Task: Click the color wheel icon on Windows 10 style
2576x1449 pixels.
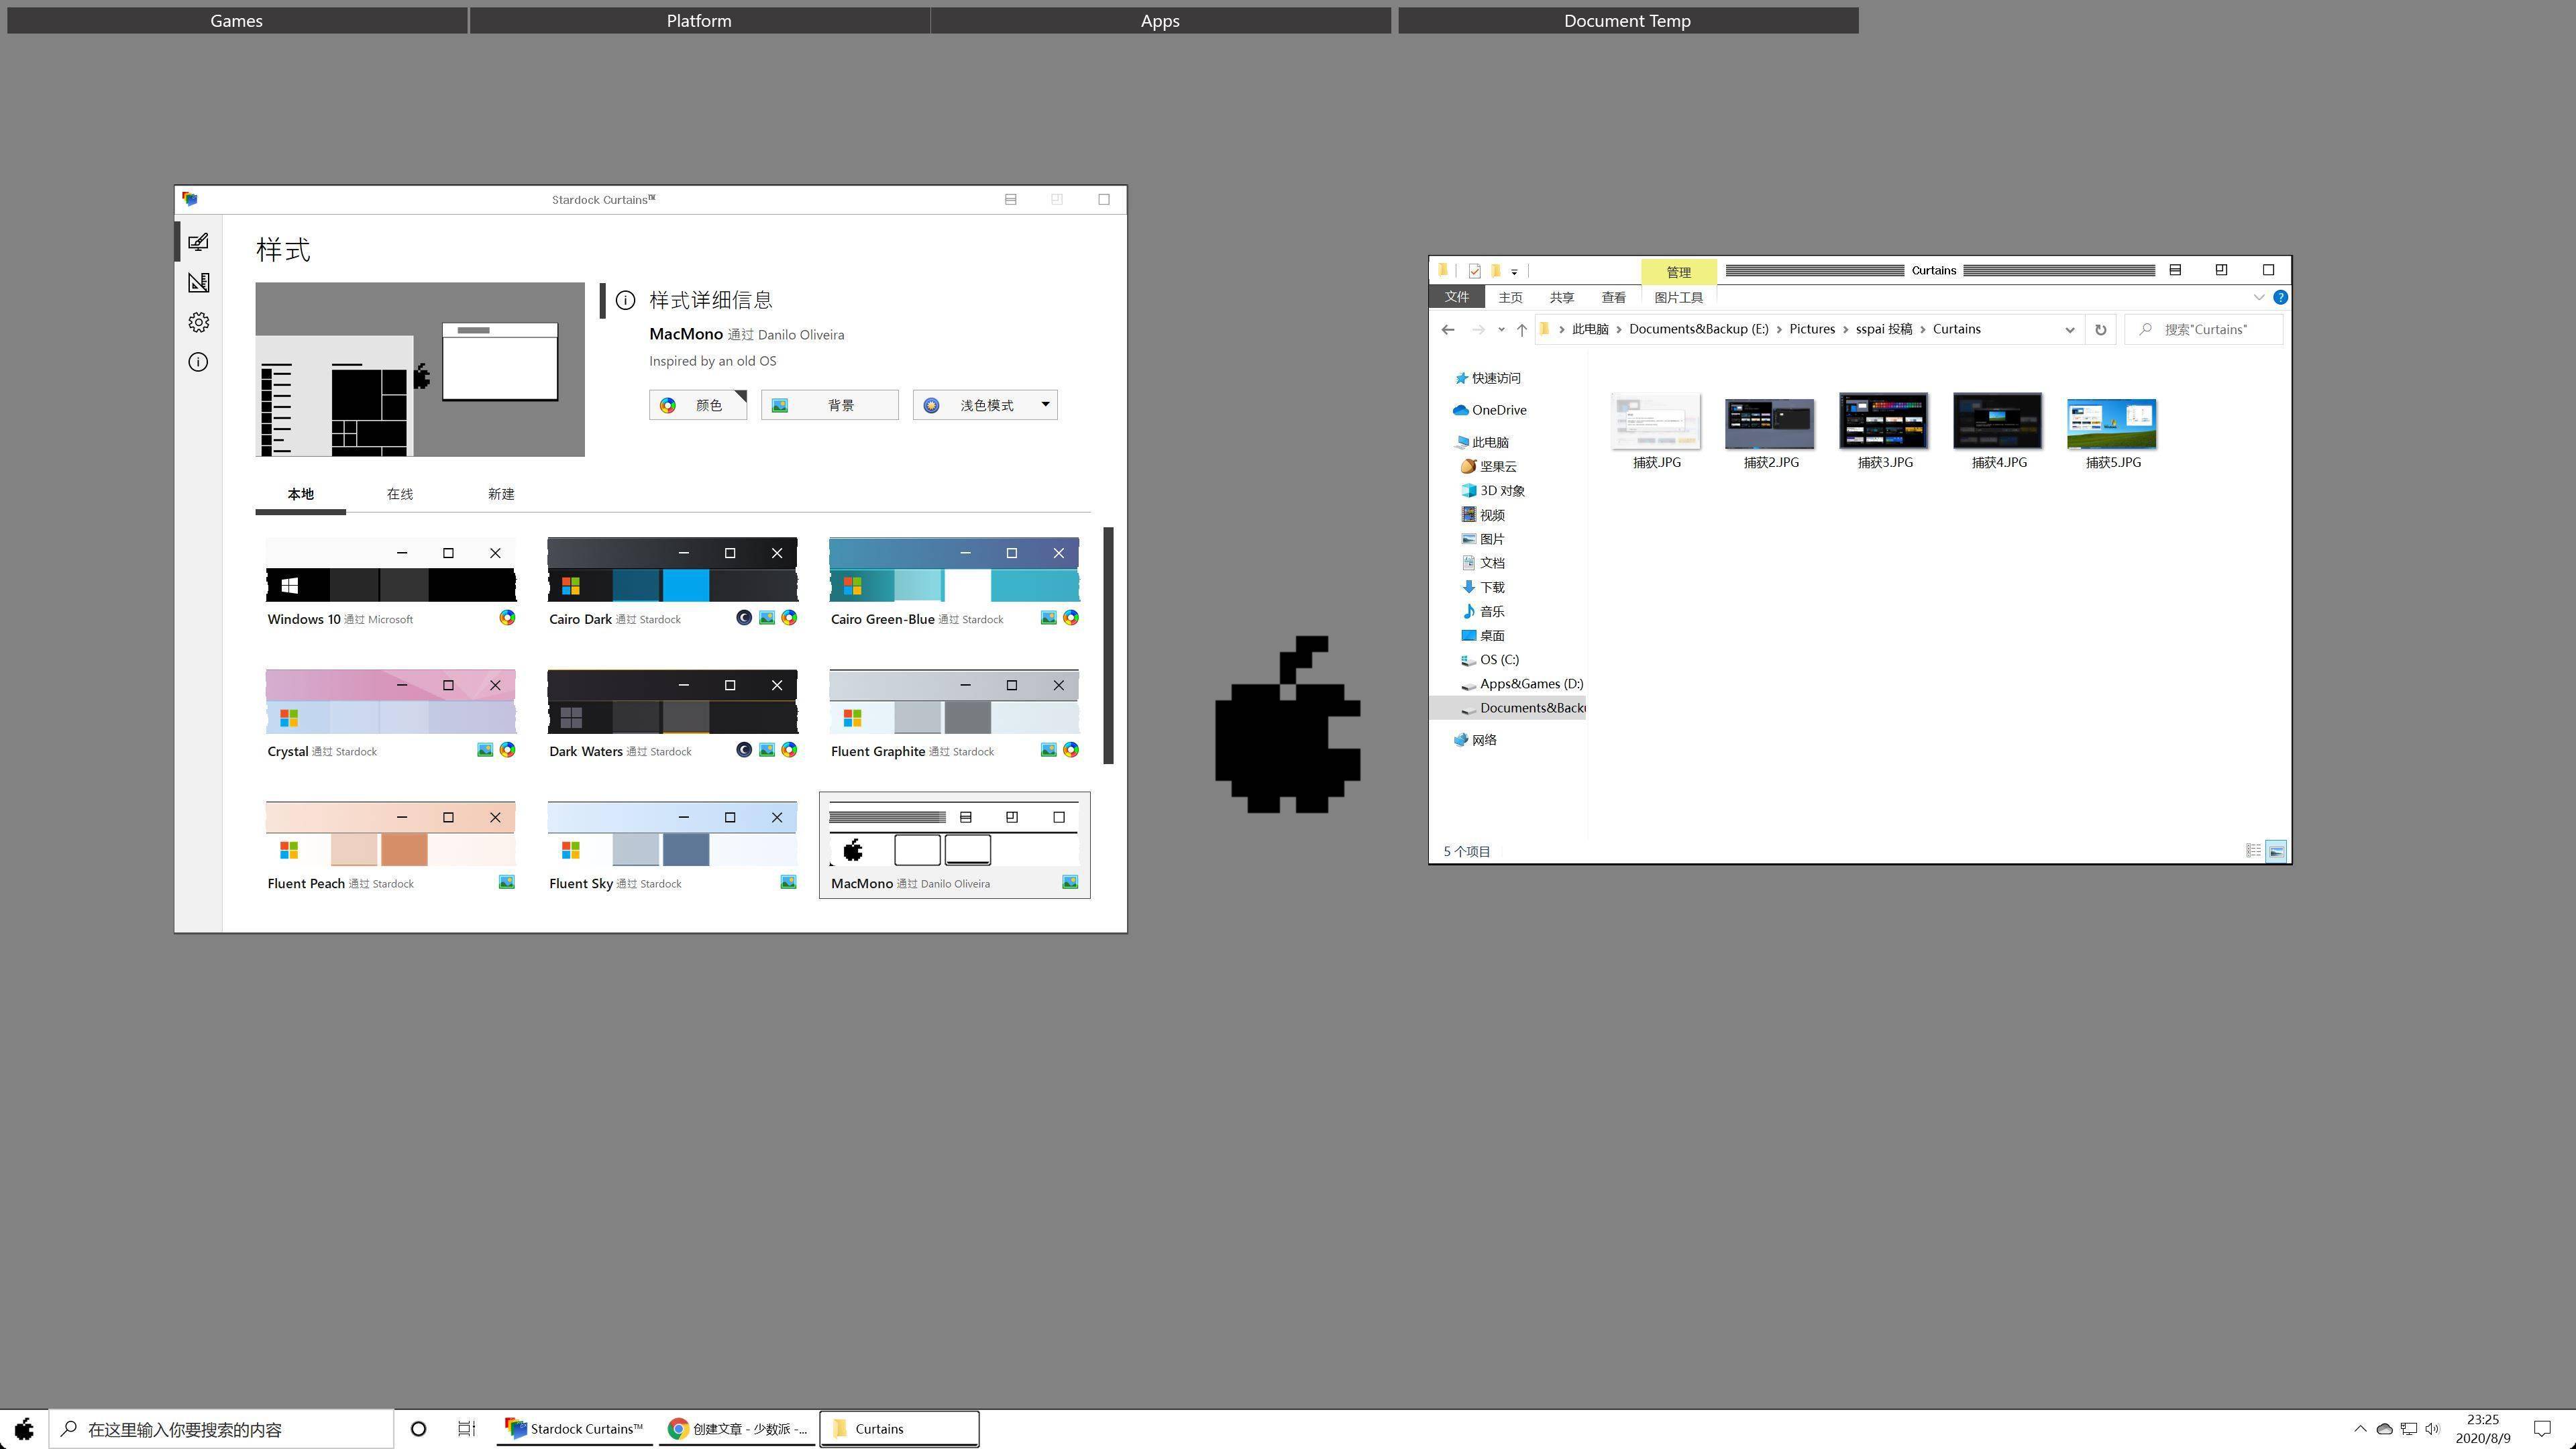Action: [x=507, y=618]
